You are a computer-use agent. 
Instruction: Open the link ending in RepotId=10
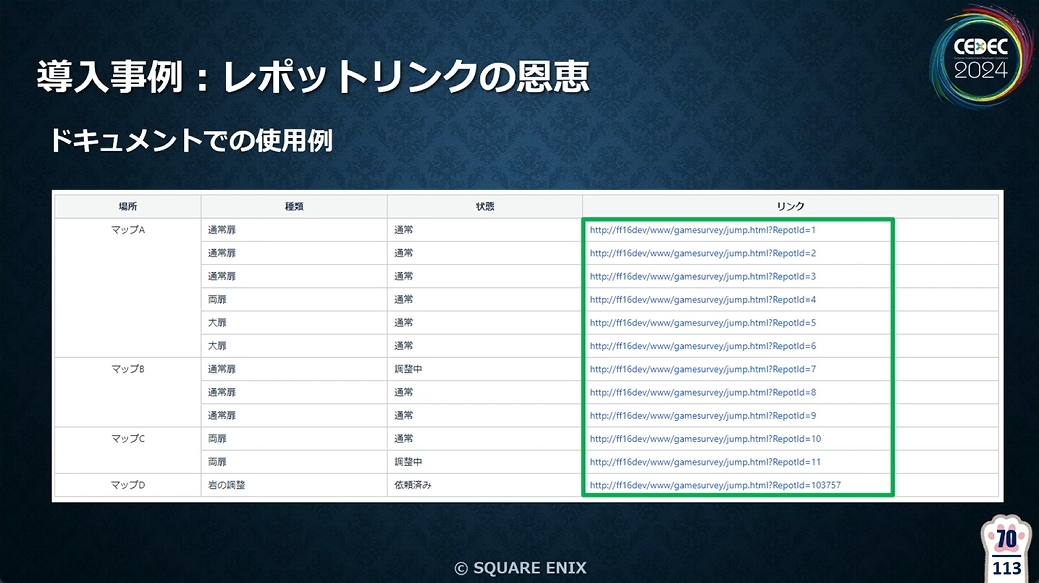coord(705,439)
